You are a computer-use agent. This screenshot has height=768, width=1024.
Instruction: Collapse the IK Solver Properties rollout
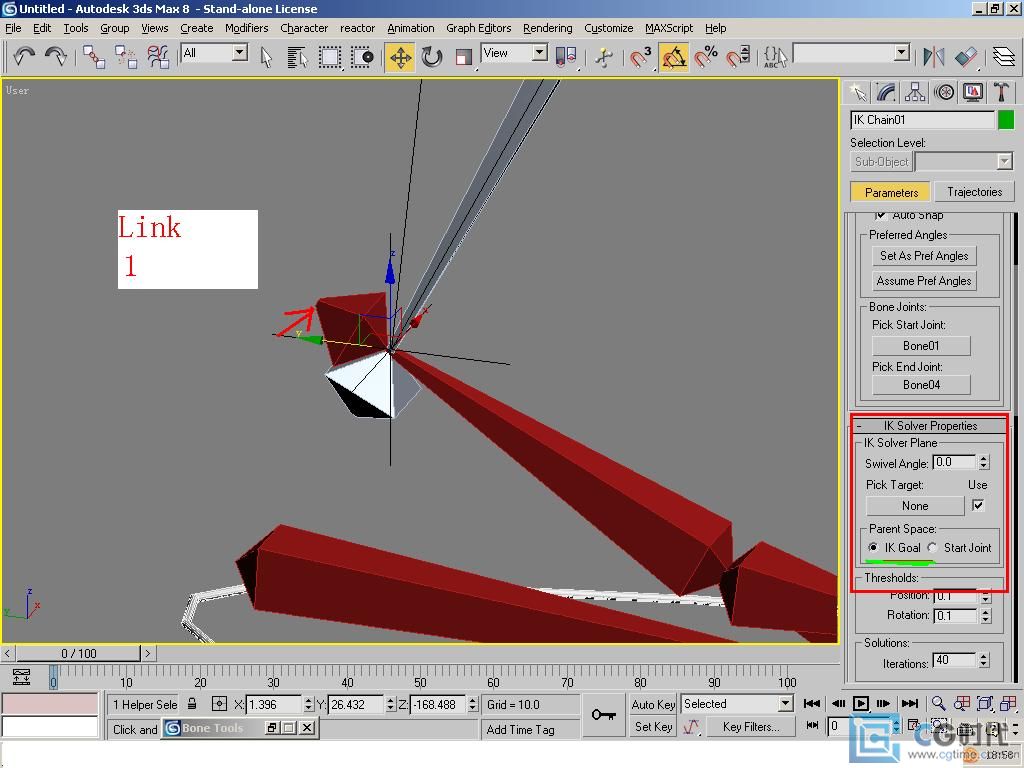[x=931, y=426]
